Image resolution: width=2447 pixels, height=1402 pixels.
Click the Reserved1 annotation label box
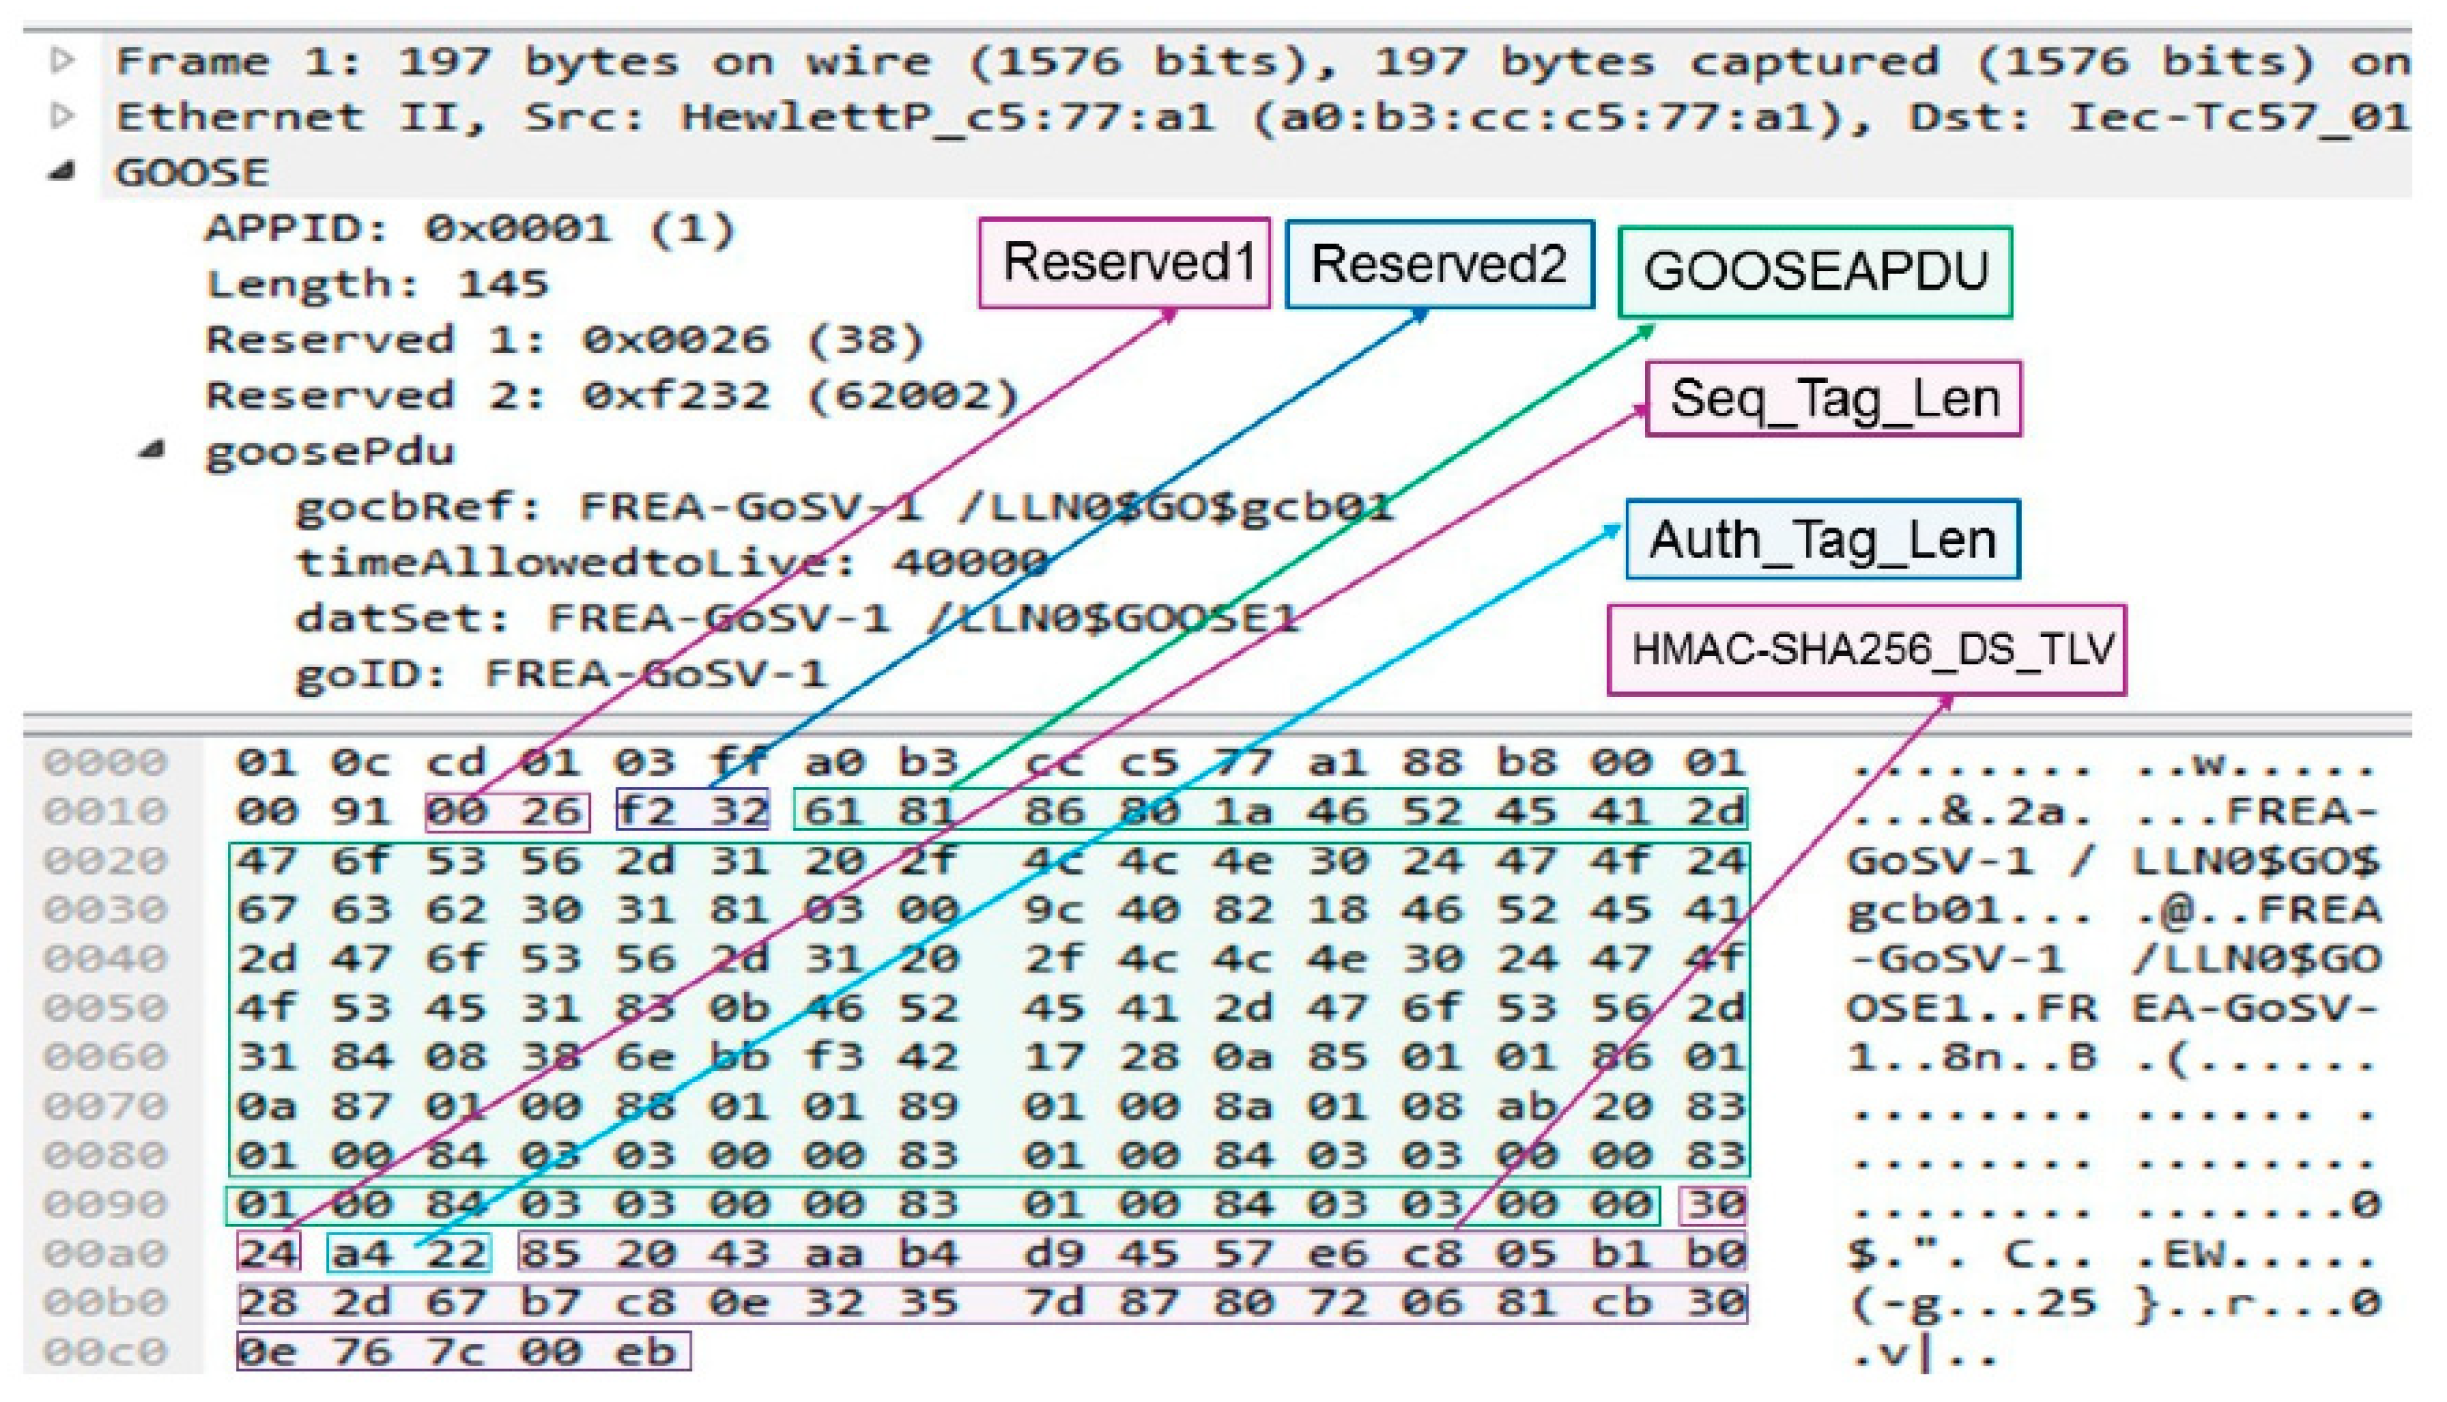[x=1124, y=263]
